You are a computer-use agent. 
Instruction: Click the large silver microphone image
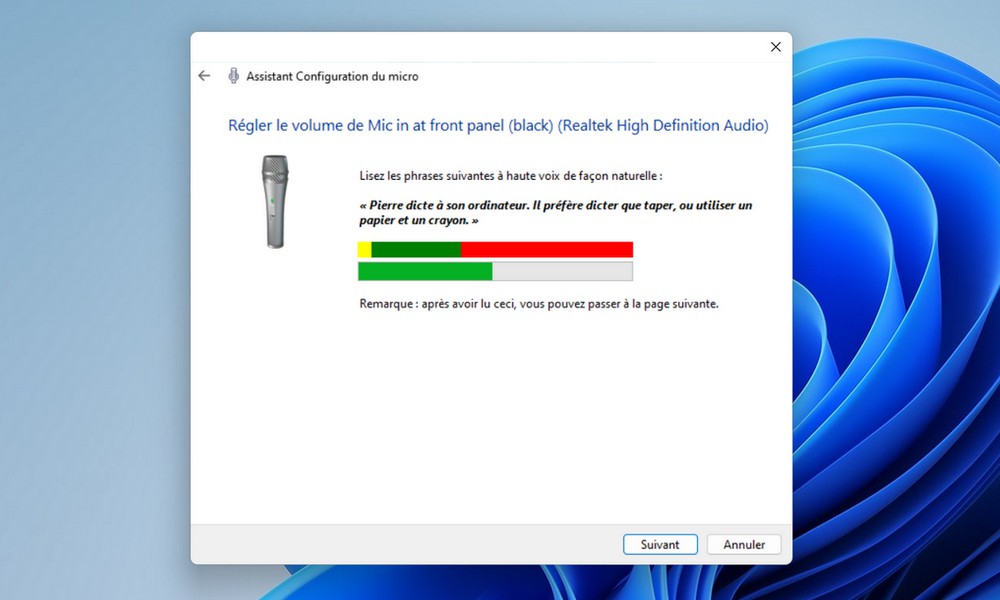pyautogui.click(x=275, y=201)
